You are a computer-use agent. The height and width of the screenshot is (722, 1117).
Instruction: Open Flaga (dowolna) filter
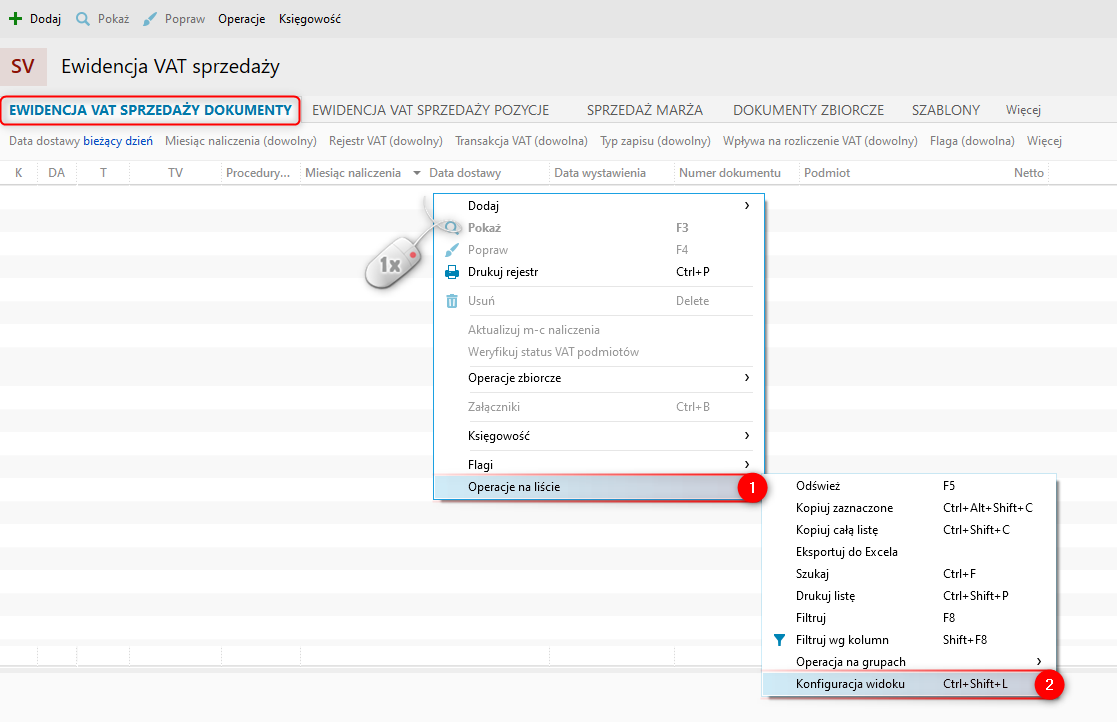click(972, 141)
